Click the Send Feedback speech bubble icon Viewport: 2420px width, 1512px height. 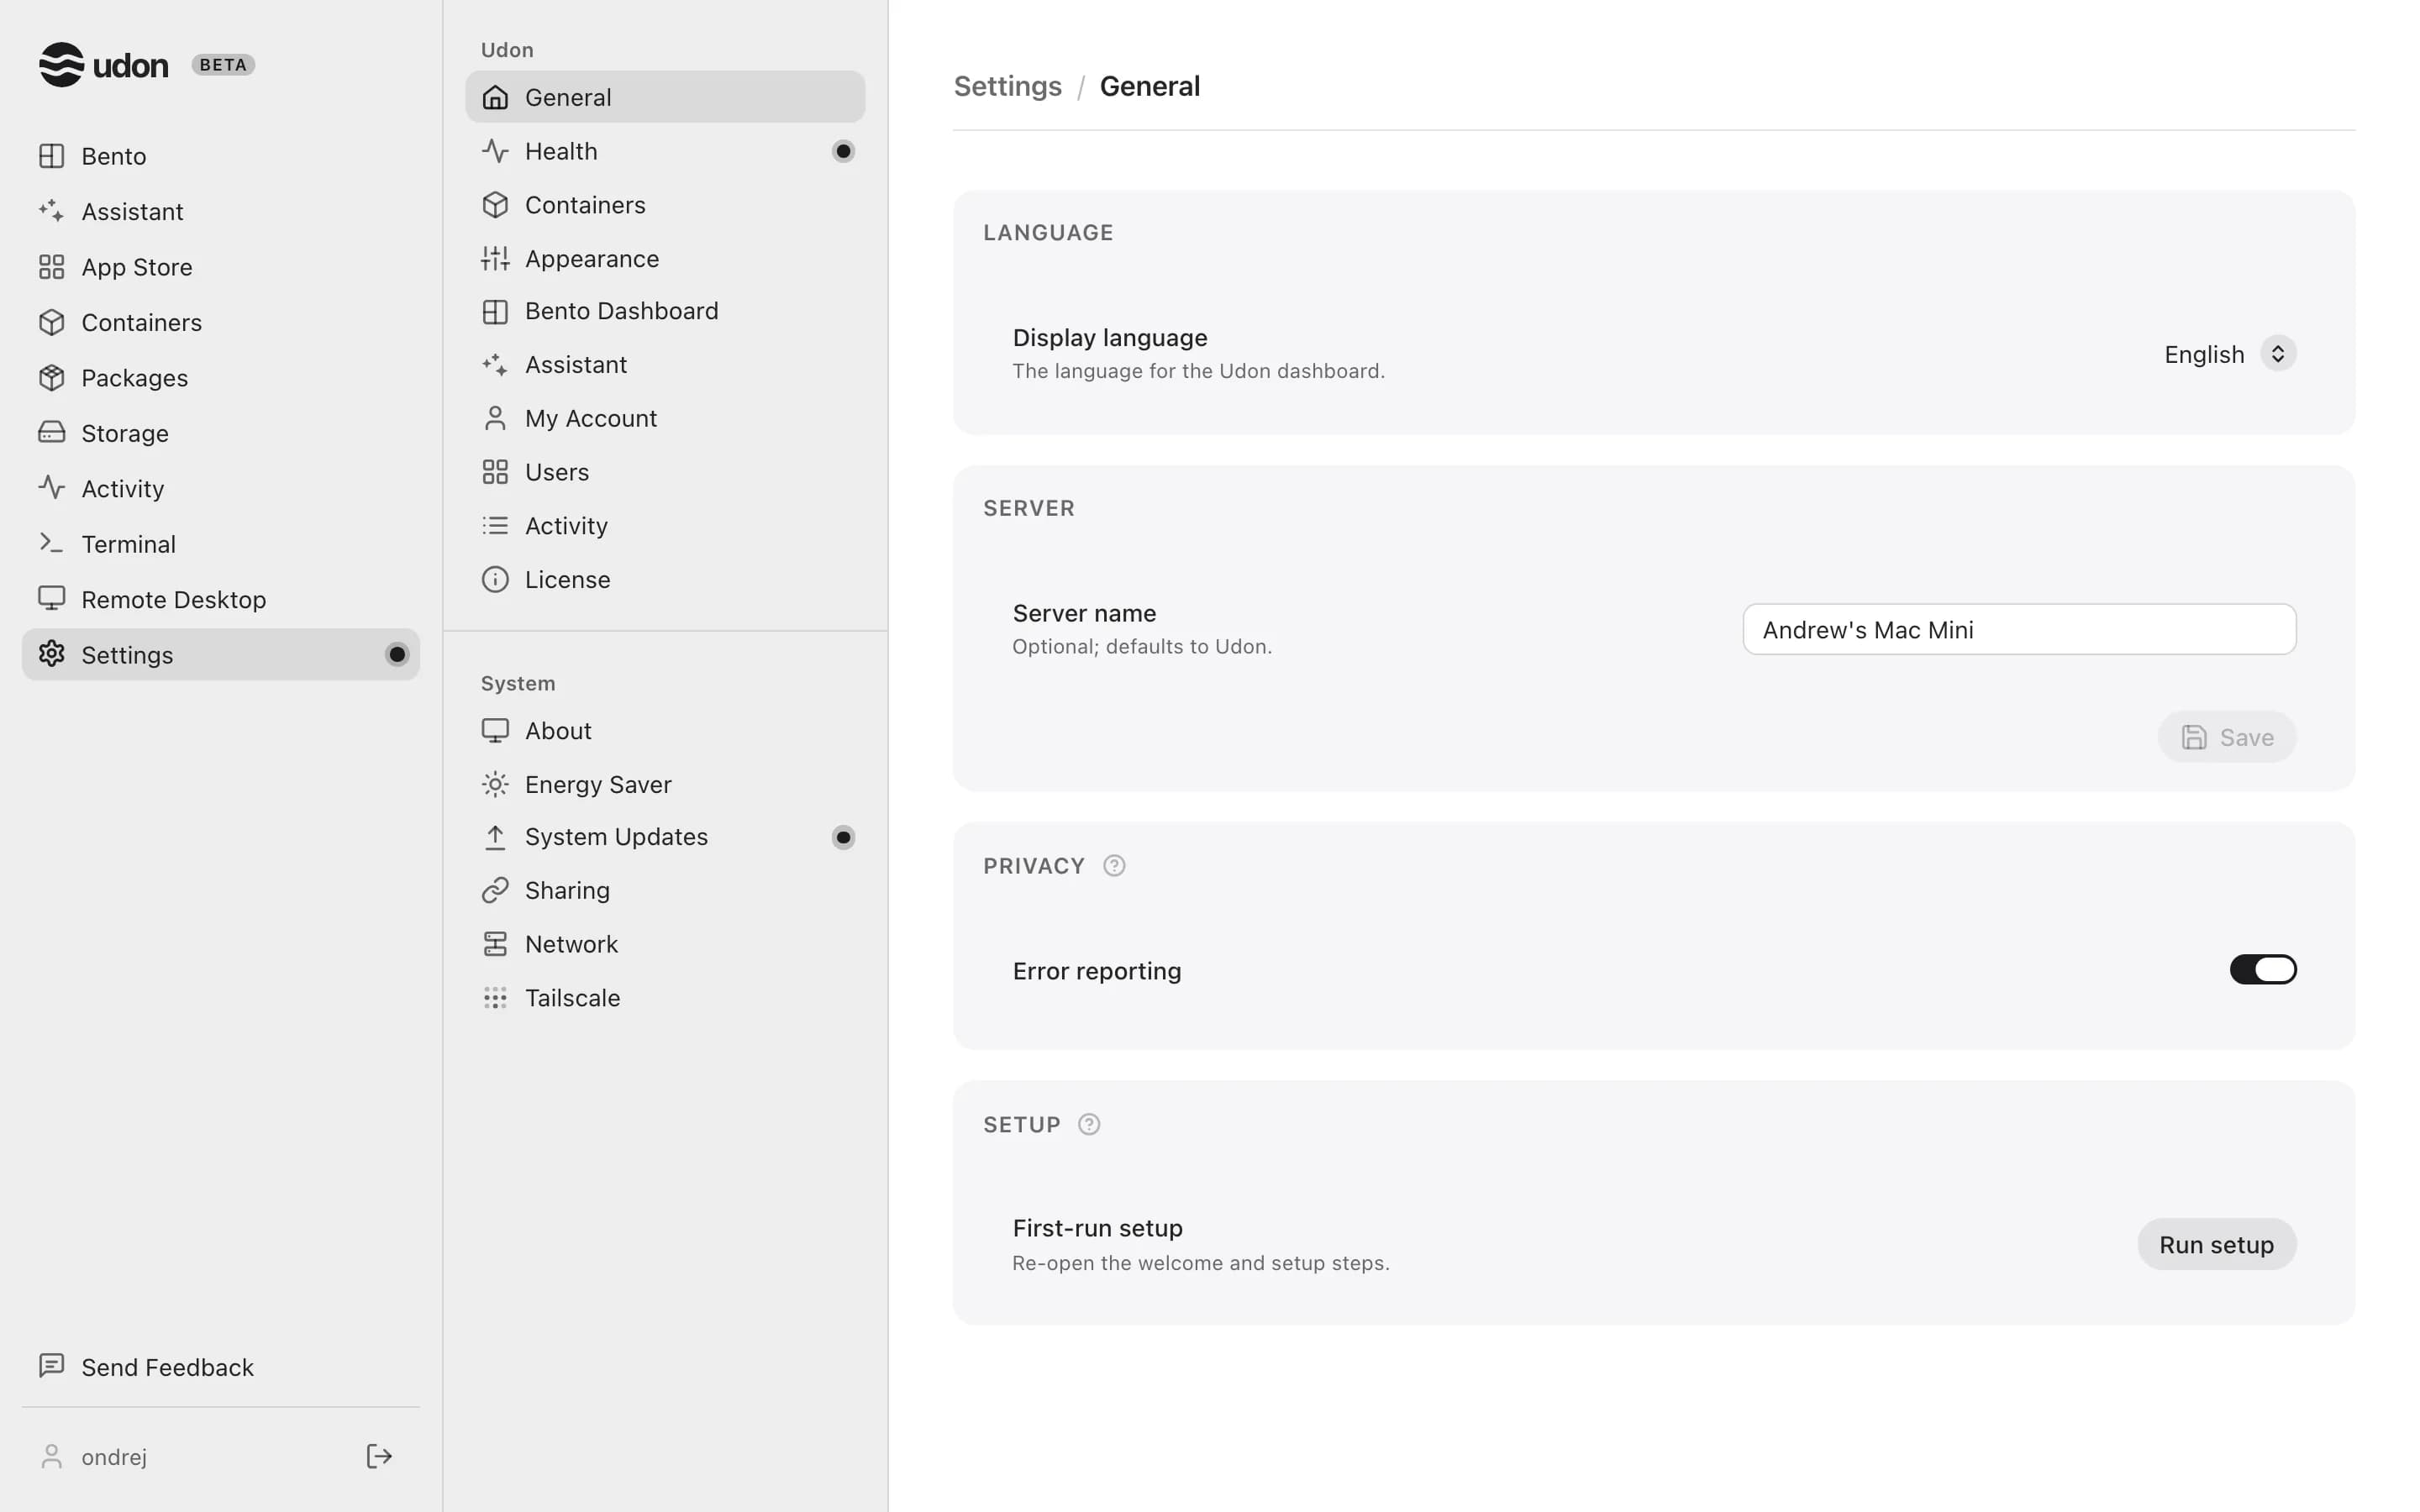(x=51, y=1366)
